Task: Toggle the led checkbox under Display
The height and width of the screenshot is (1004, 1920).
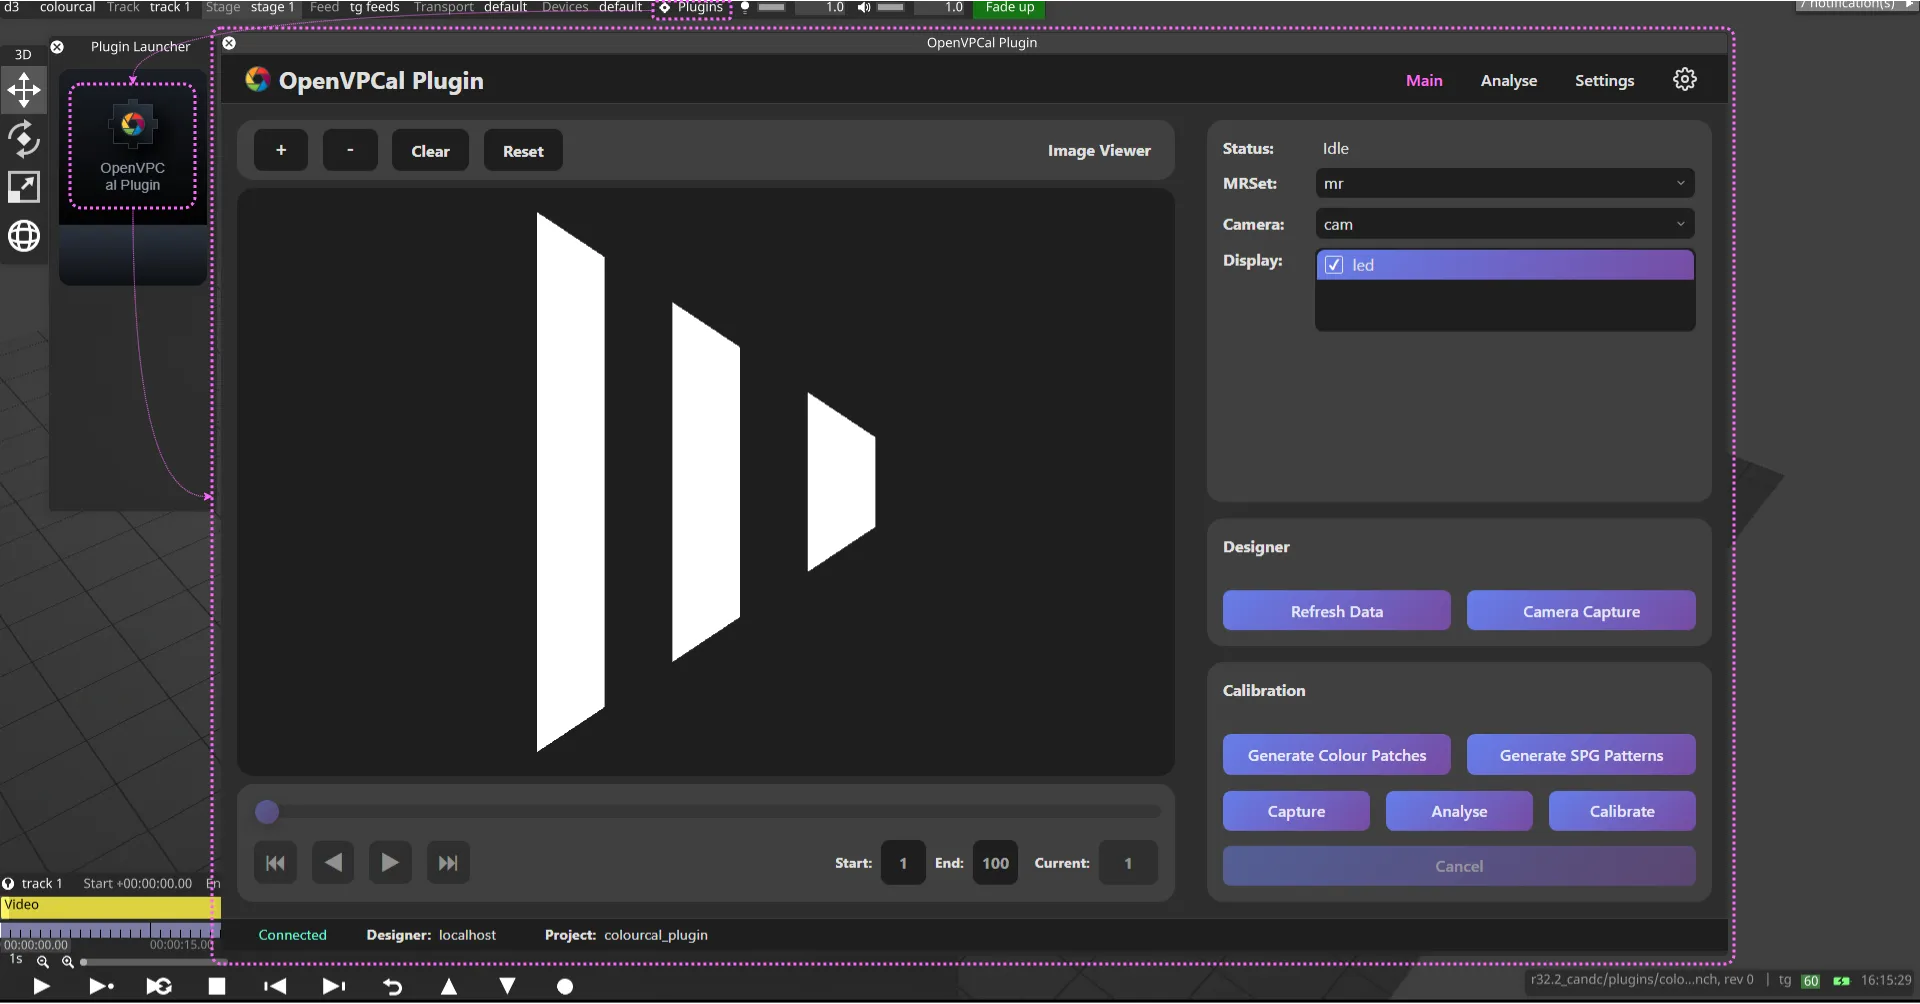Action: pos(1335,264)
